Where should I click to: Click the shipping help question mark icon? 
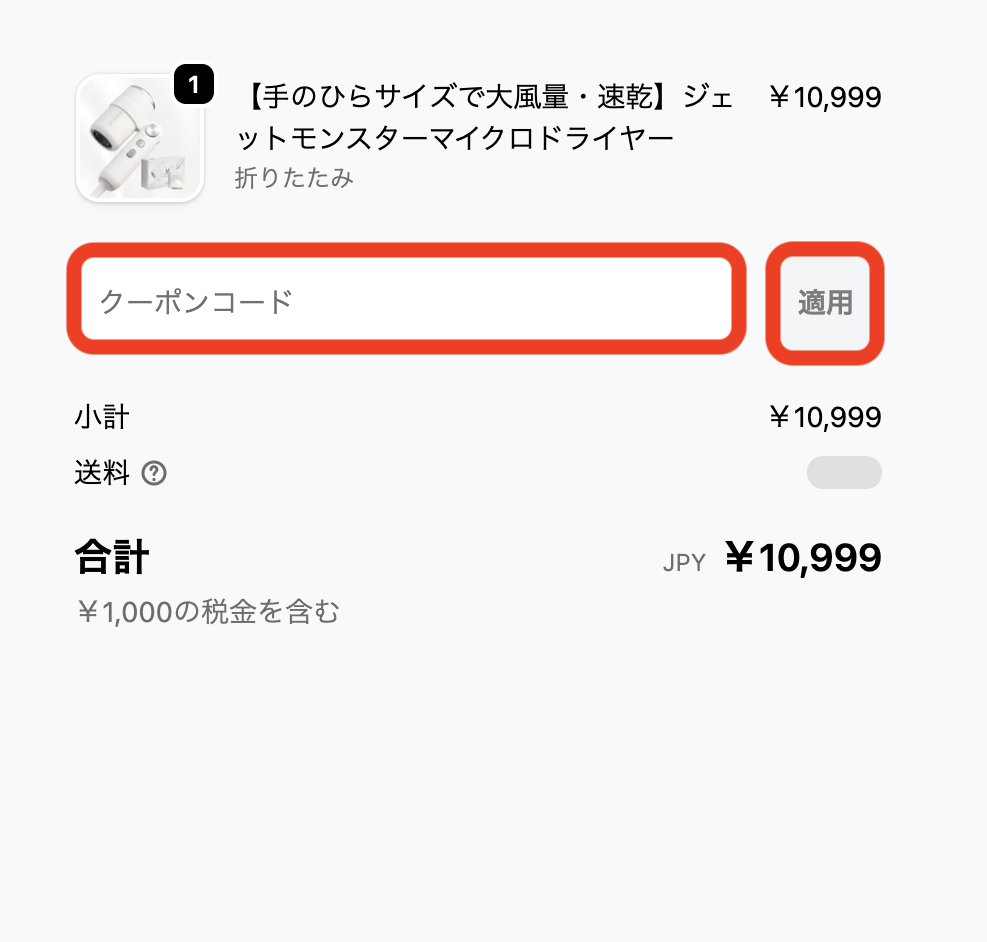click(154, 473)
